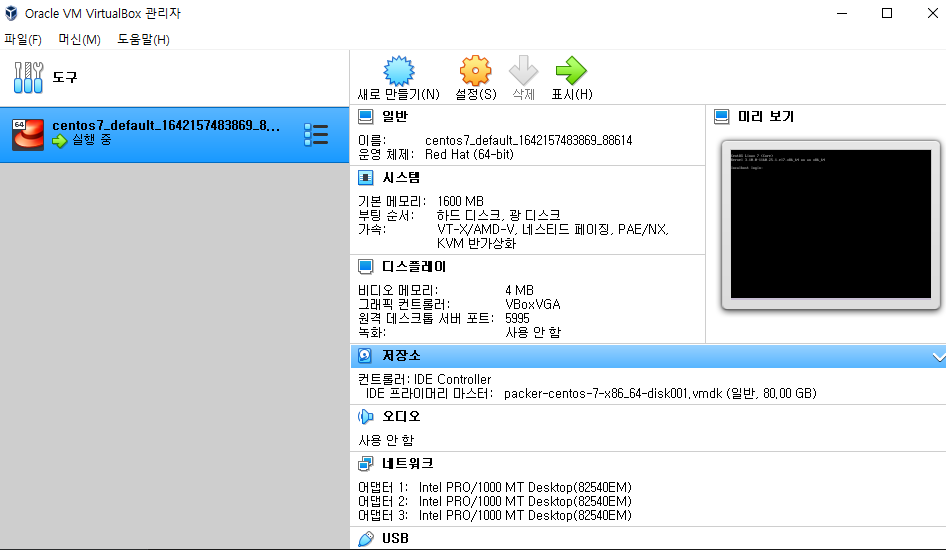Click the 시스템 section heading
This screenshot has width=946, height=550.
coord(401,177)
